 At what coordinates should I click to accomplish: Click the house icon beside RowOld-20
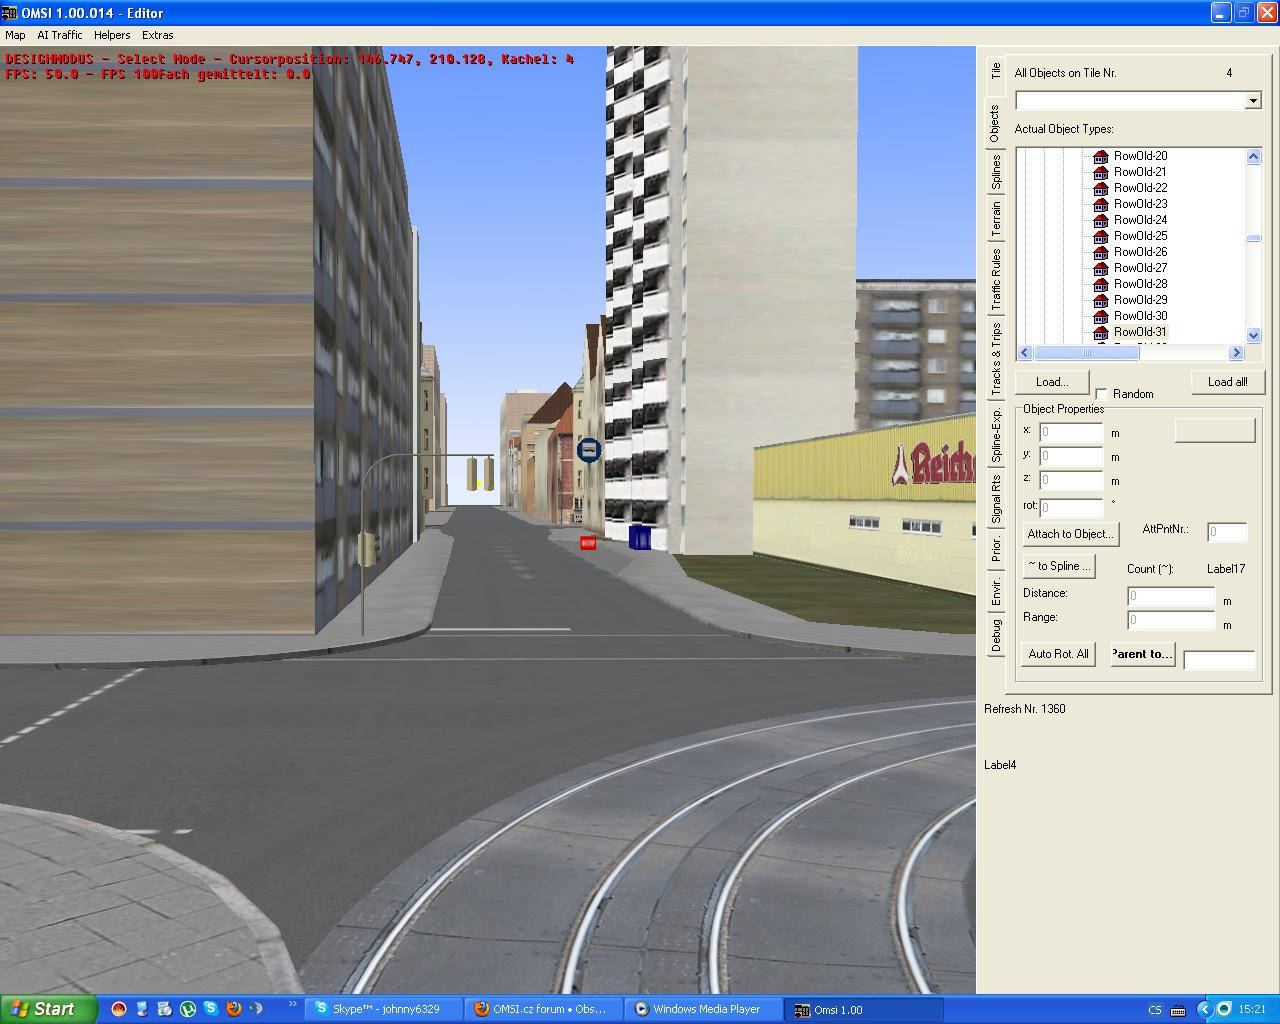coord(1100,156)
